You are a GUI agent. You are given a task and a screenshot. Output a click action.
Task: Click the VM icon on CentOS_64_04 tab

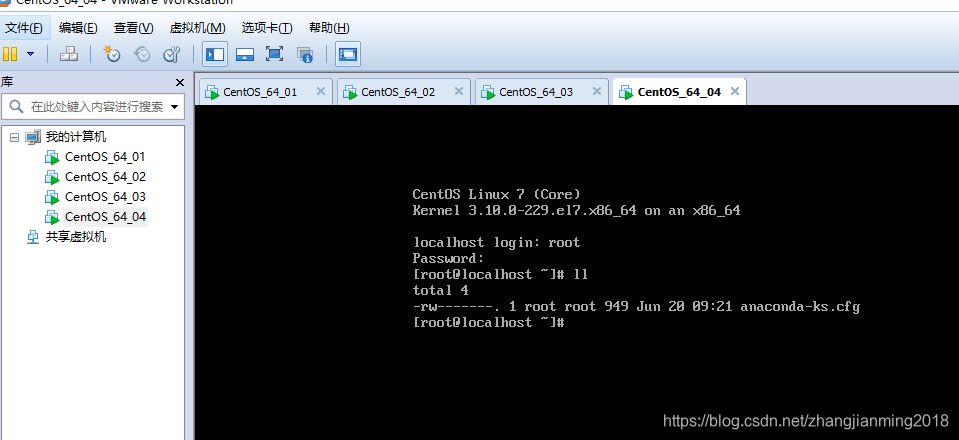[626, 92]
